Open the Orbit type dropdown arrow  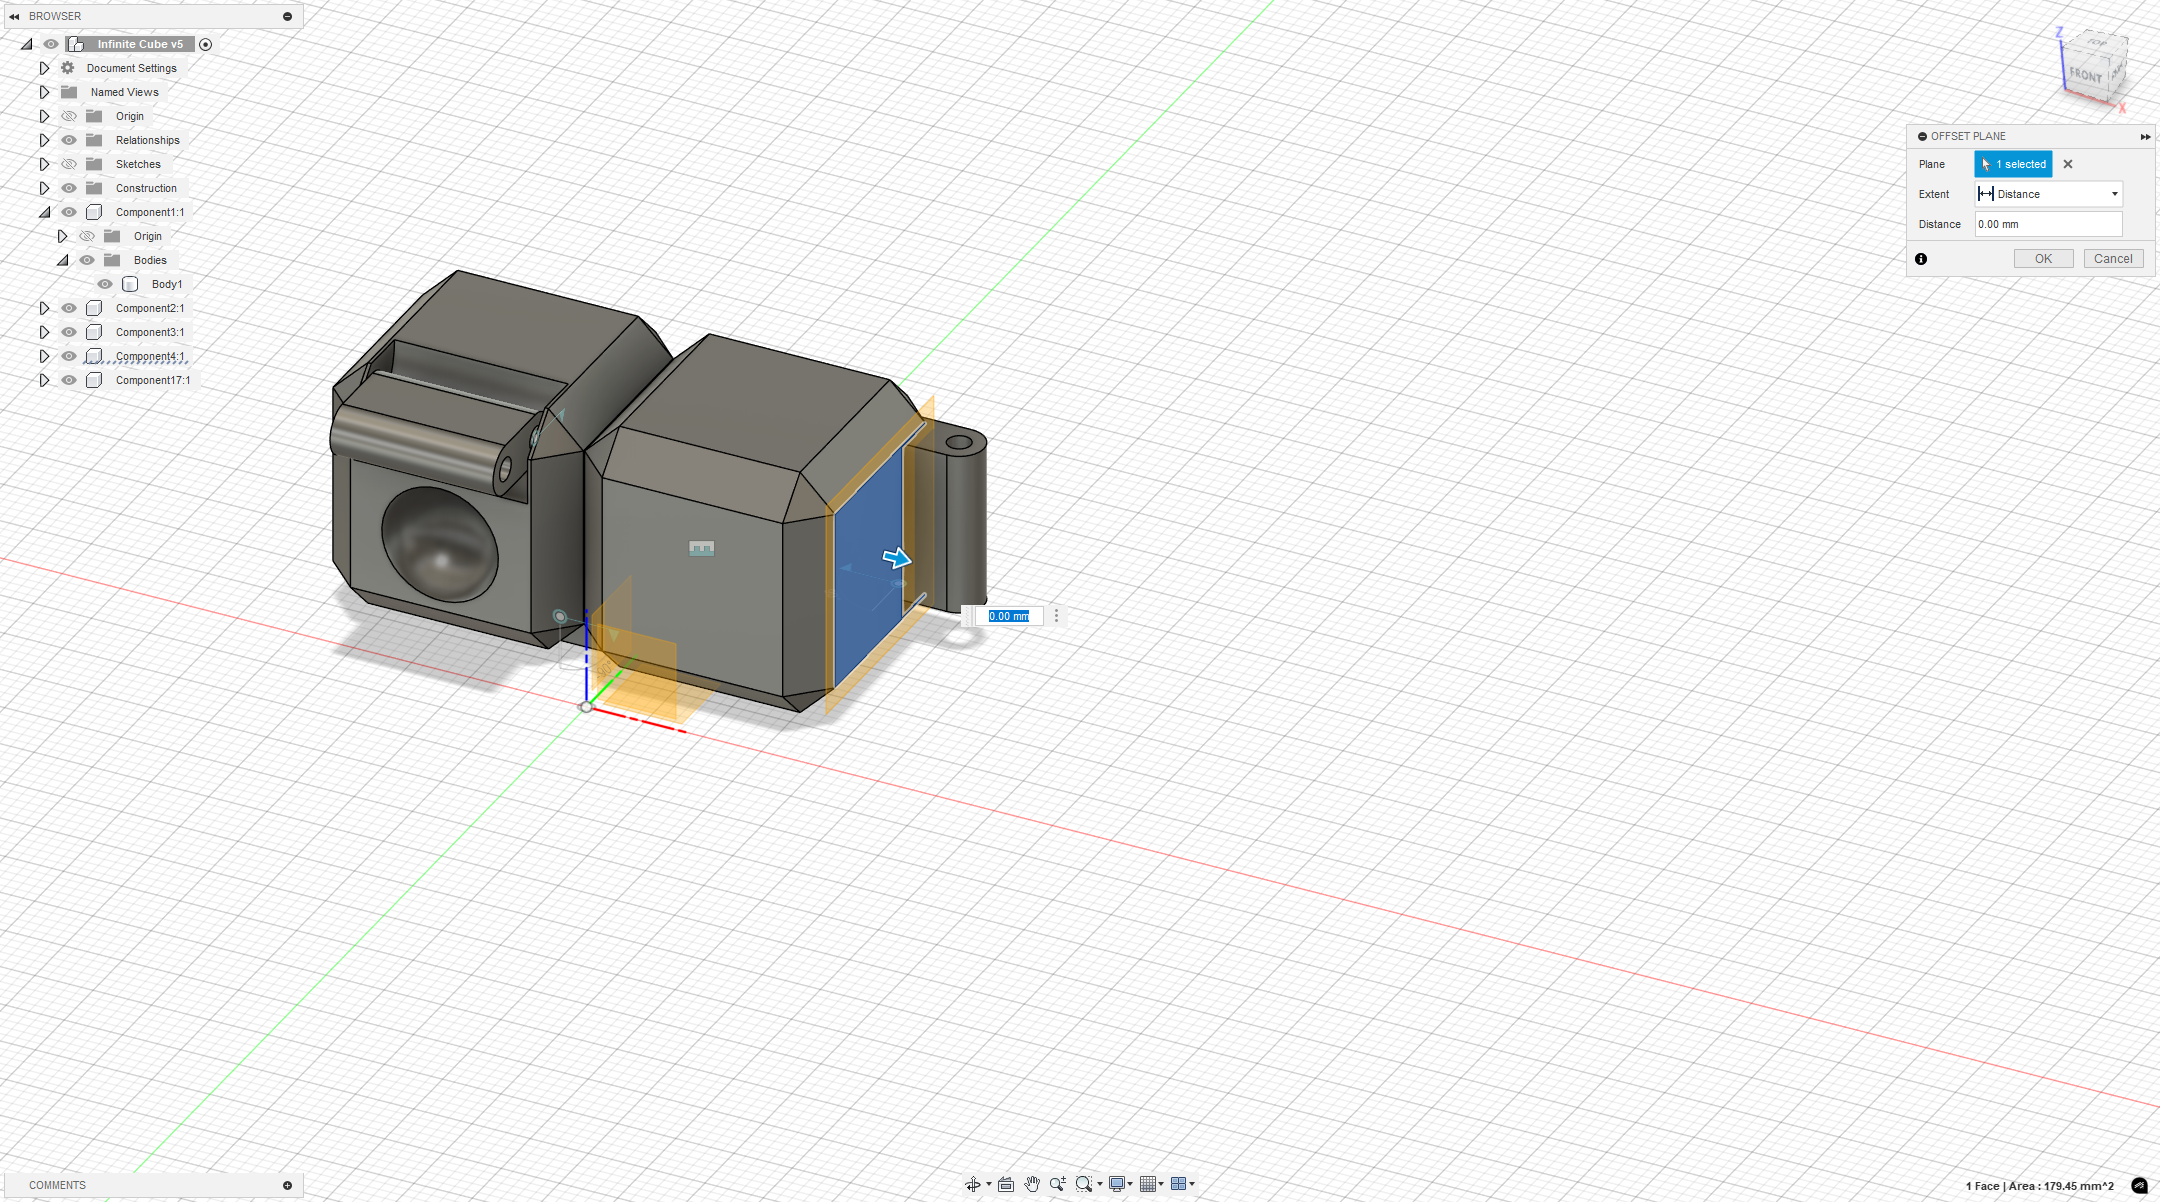(989, 1184)
